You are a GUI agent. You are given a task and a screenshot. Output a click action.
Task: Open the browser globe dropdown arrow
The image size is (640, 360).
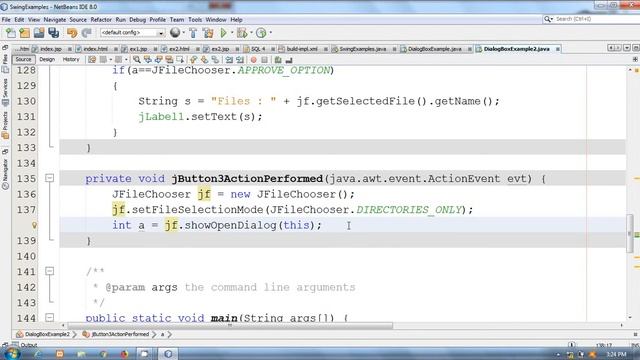(x=183, y=33)
